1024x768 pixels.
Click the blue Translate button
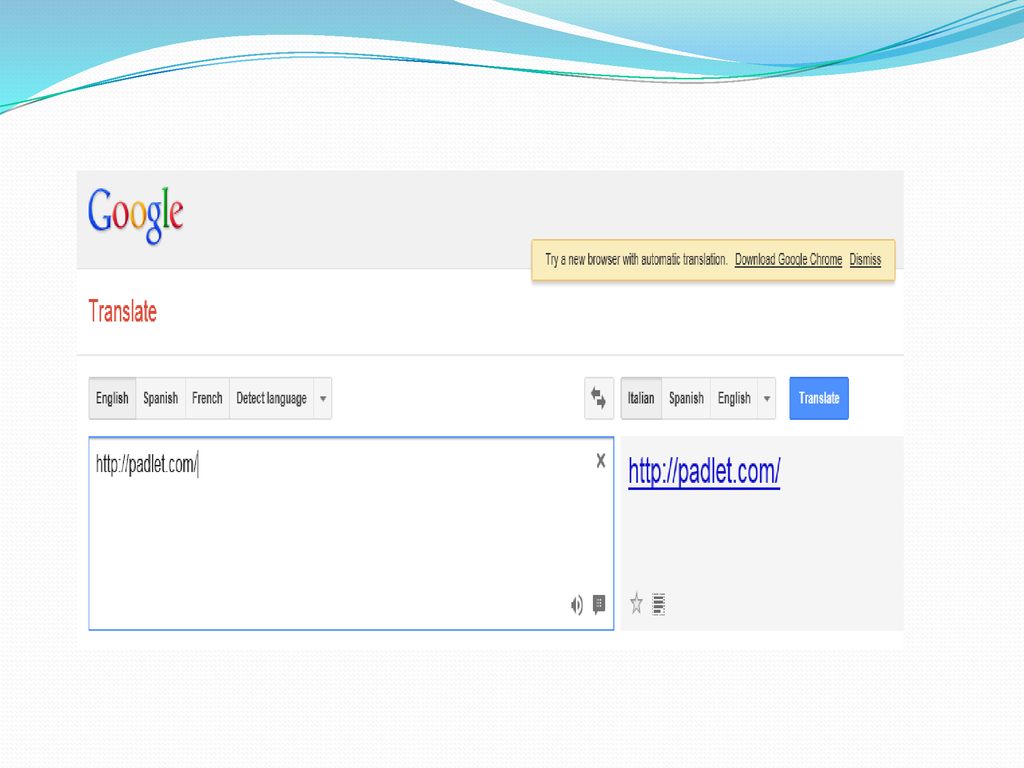pyautogui.click(x=819, y=398)
